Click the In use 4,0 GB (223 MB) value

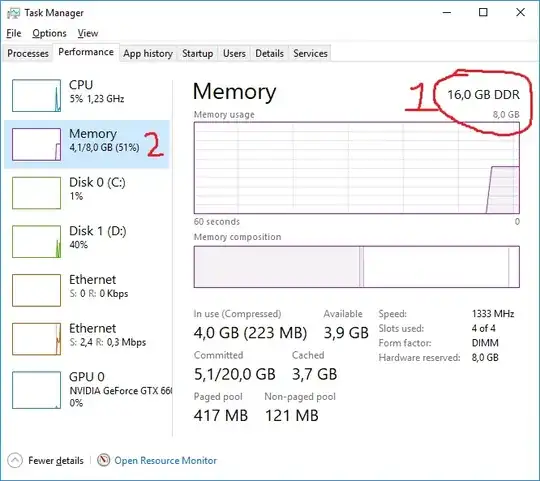pyautogui.click(x=250, y=333)
